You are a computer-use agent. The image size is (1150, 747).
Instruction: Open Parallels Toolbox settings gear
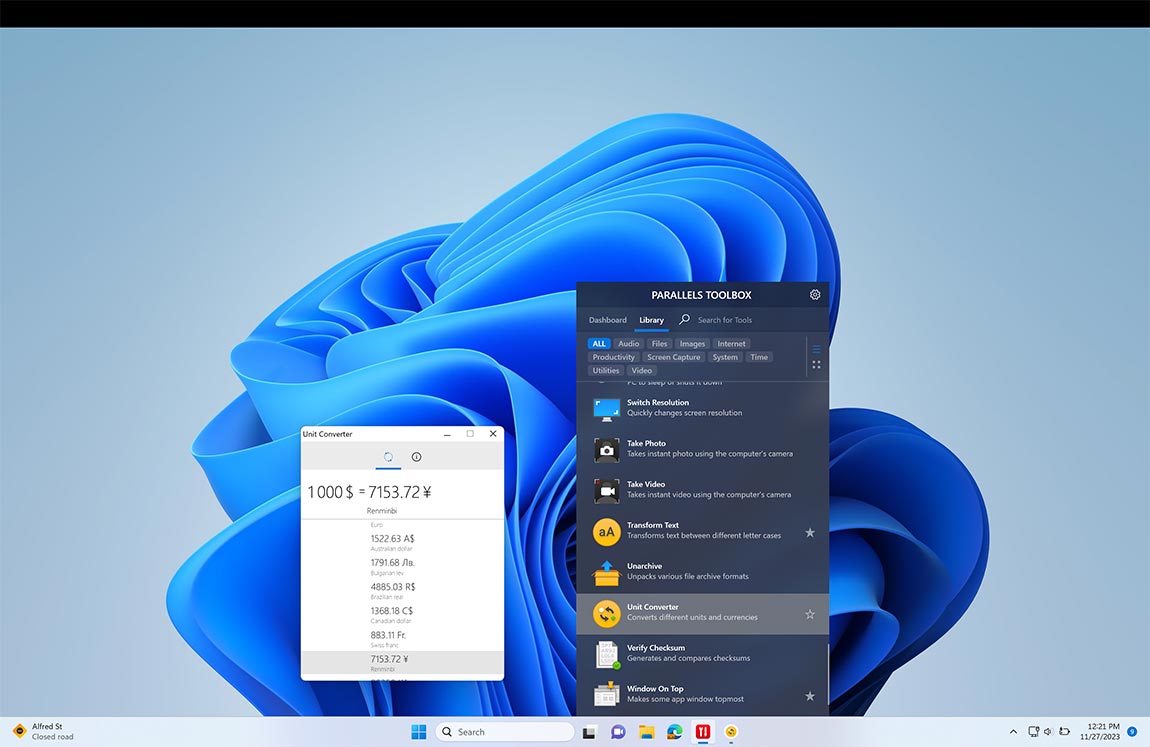coord(815,295)
